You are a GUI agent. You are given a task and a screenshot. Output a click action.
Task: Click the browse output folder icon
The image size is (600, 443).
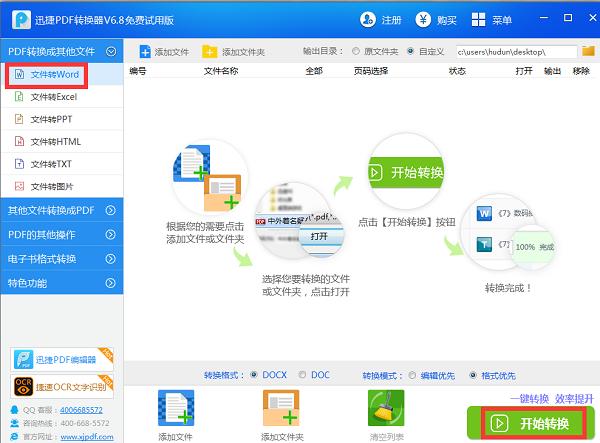point(588,51)
